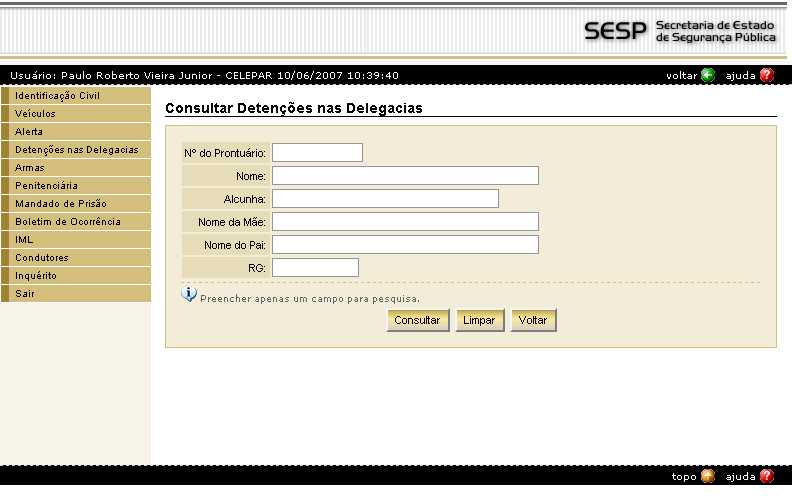Open Identificação Civil menu item

click(57, 96)
